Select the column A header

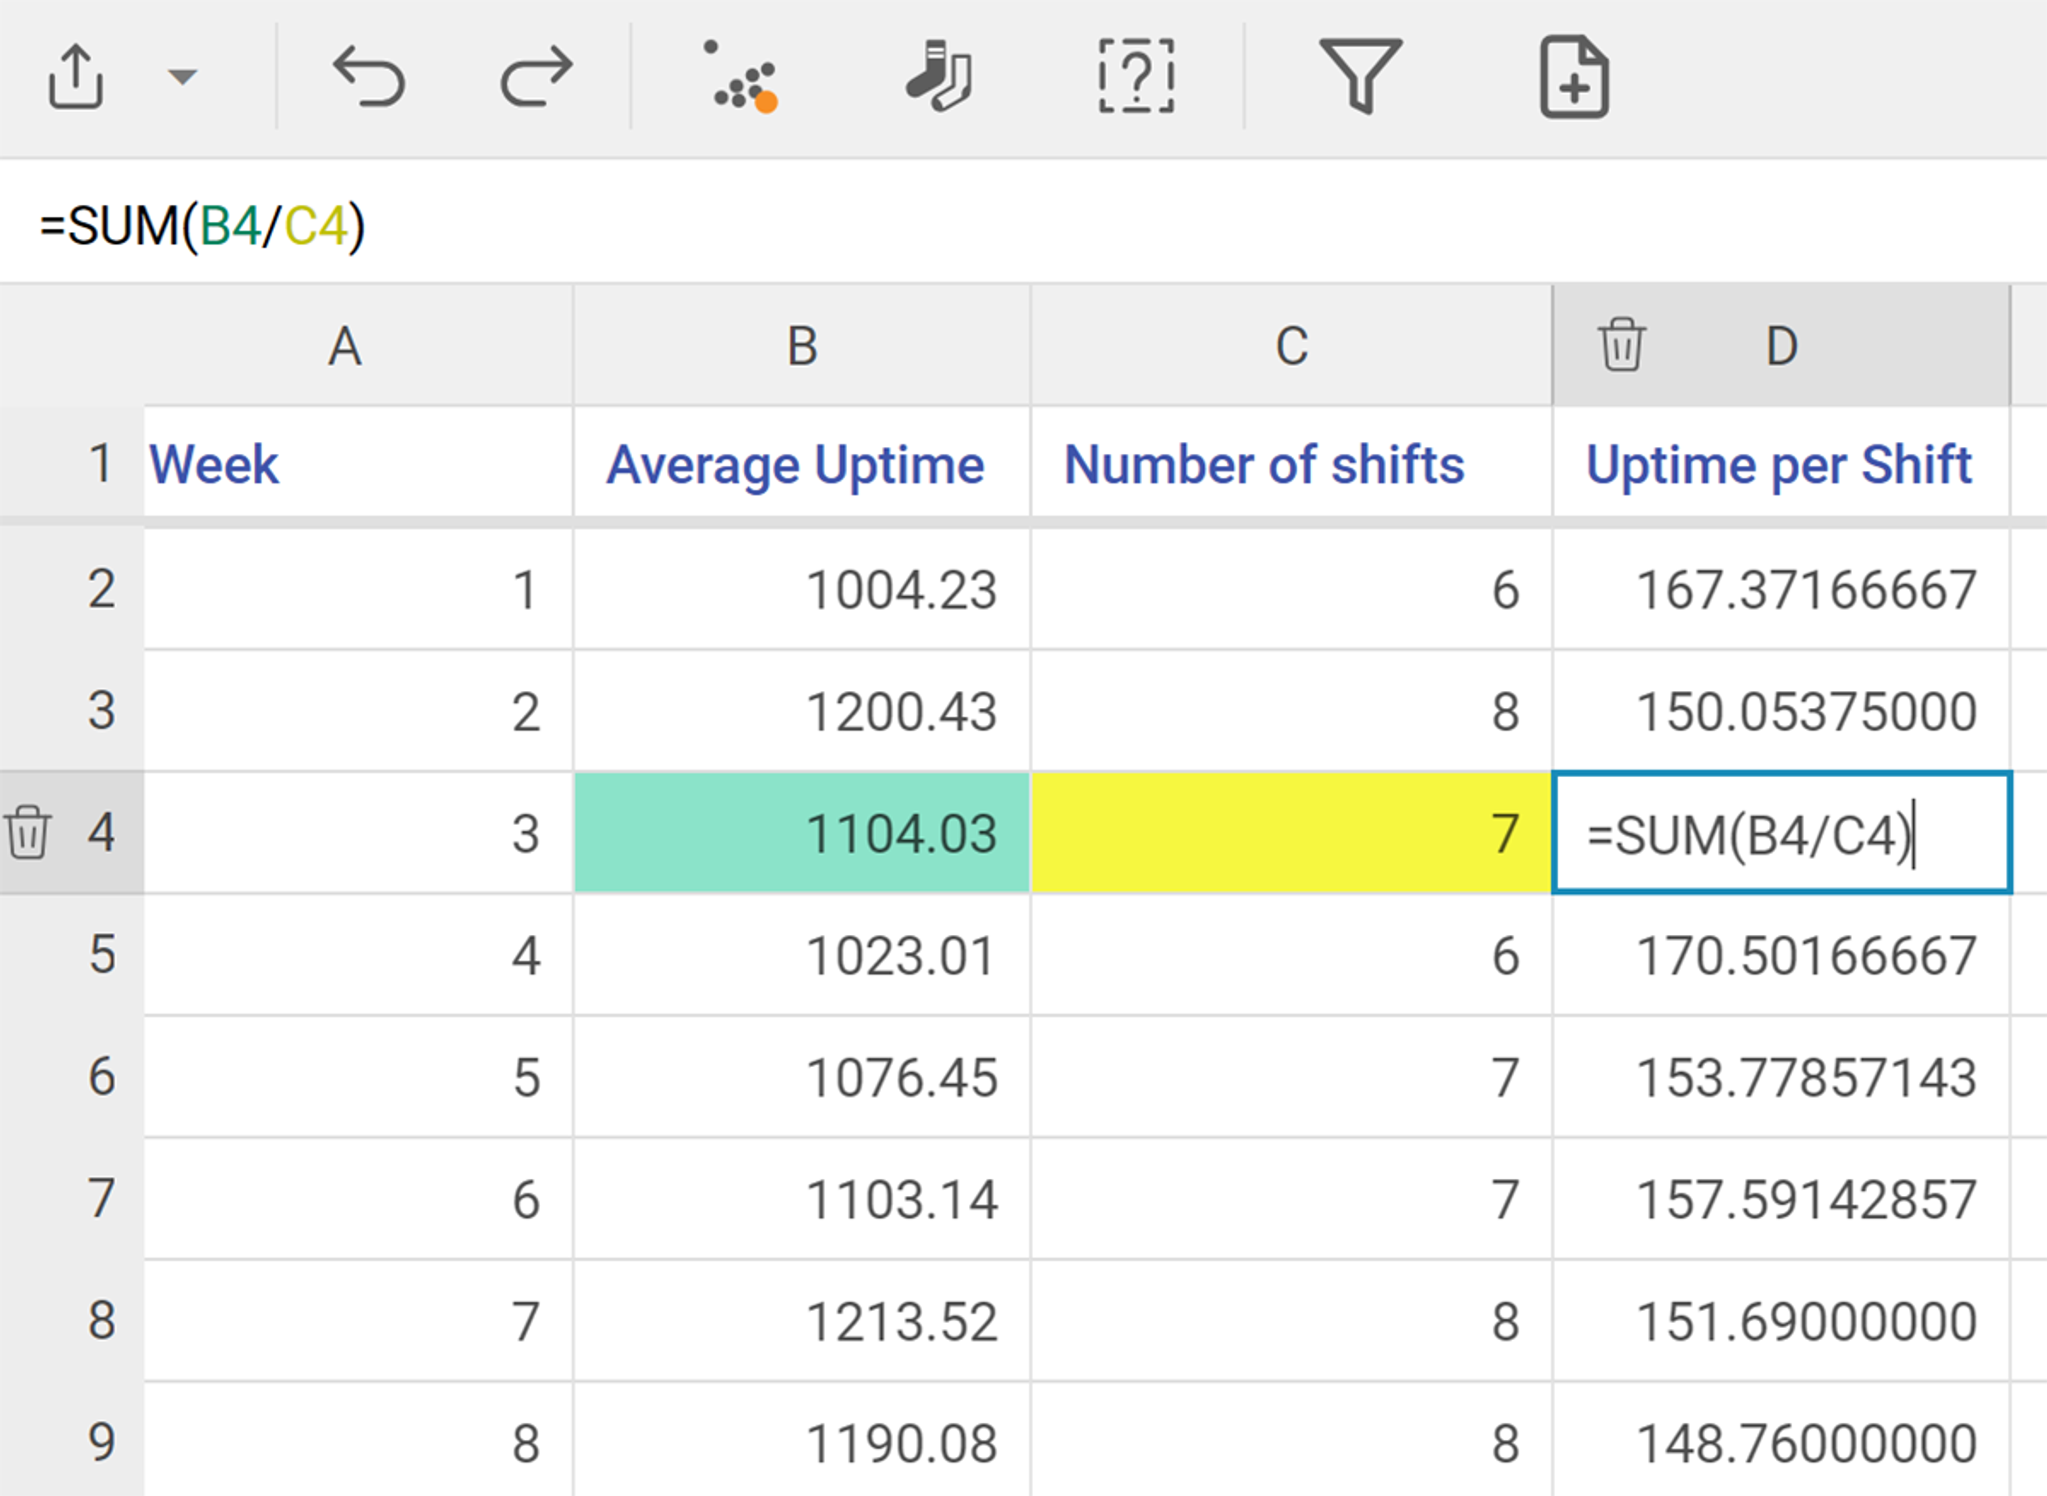point(345,347)
